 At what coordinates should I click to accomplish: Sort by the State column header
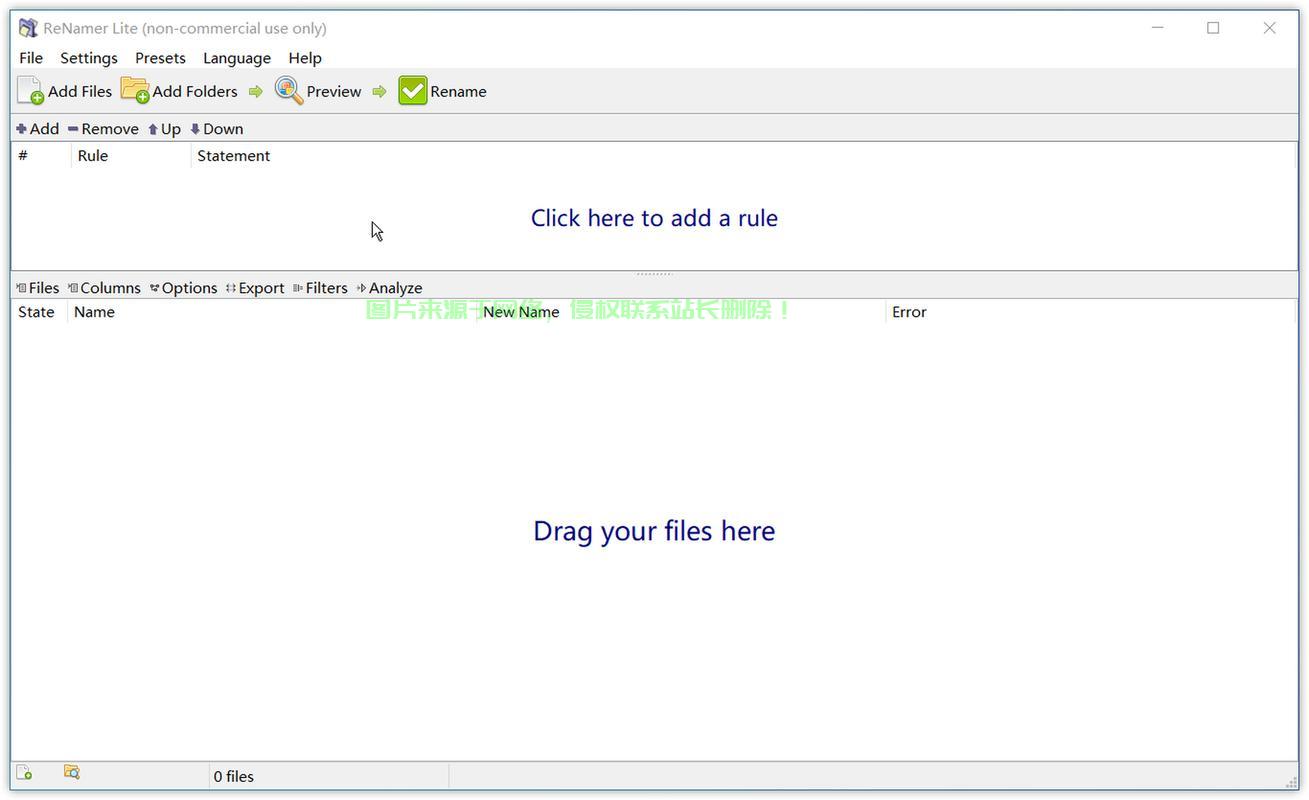pyautogui.click(x=39, y=312)
